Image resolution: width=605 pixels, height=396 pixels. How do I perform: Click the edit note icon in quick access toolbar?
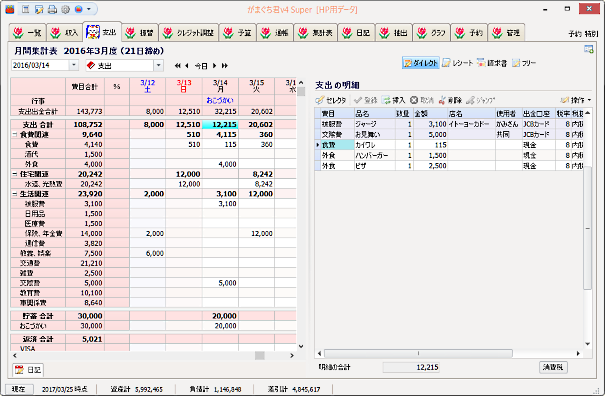pyautogui.click(x=39, y=9)
